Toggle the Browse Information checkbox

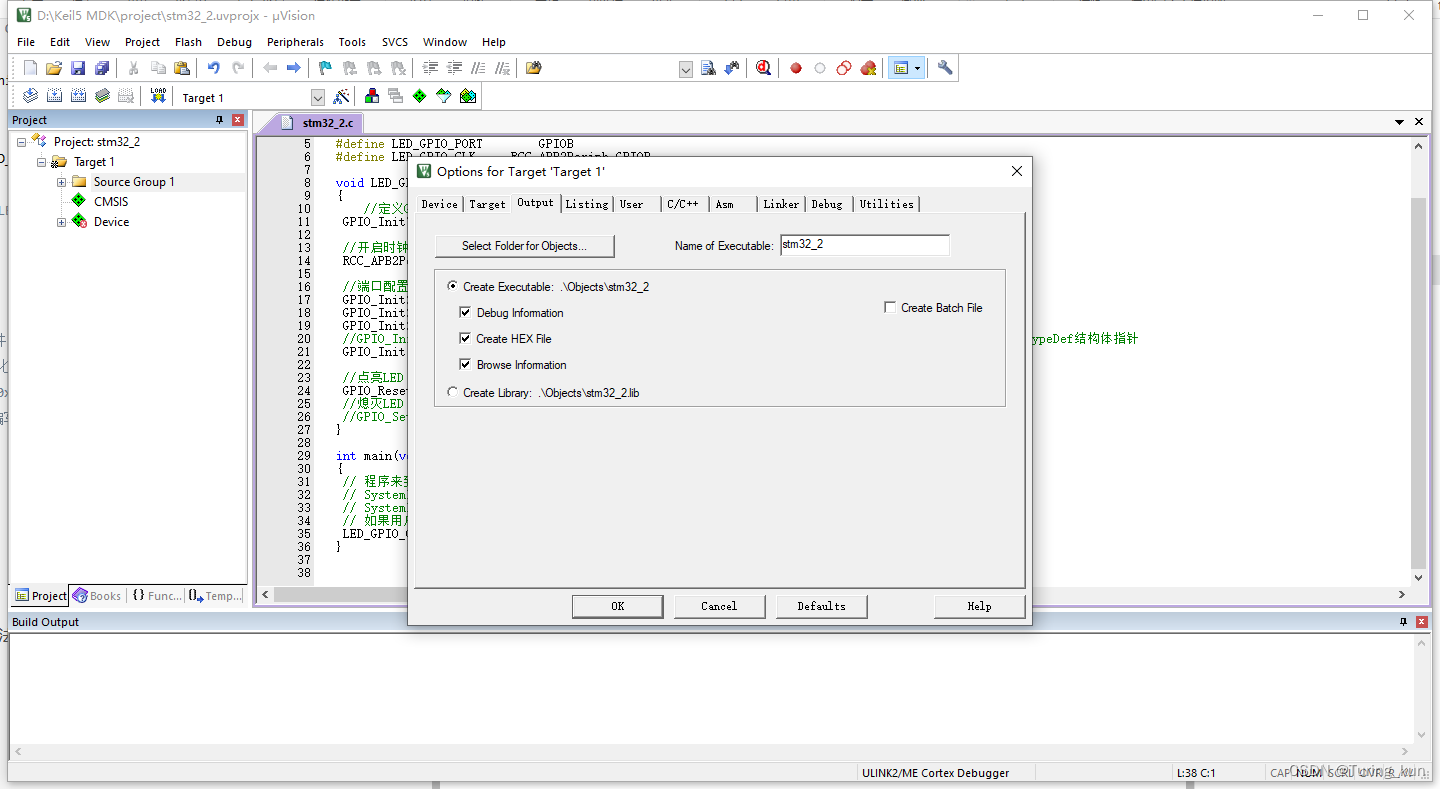[x=465, y=364]
